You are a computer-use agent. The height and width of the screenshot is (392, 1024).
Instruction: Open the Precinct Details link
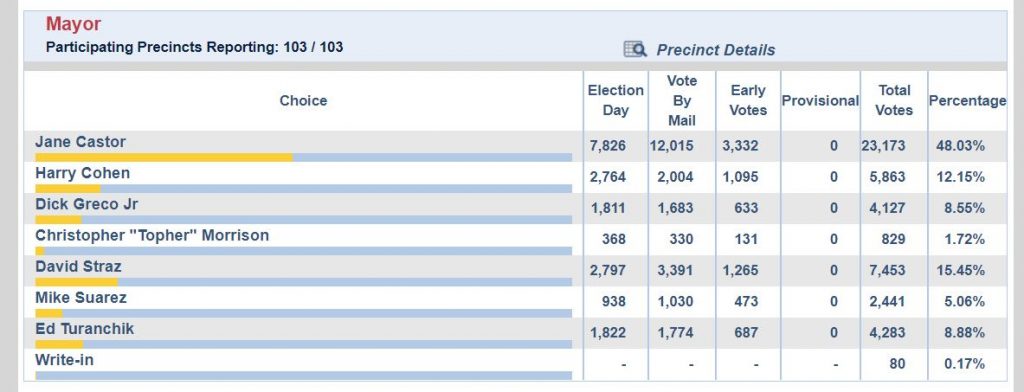[716, 50]
